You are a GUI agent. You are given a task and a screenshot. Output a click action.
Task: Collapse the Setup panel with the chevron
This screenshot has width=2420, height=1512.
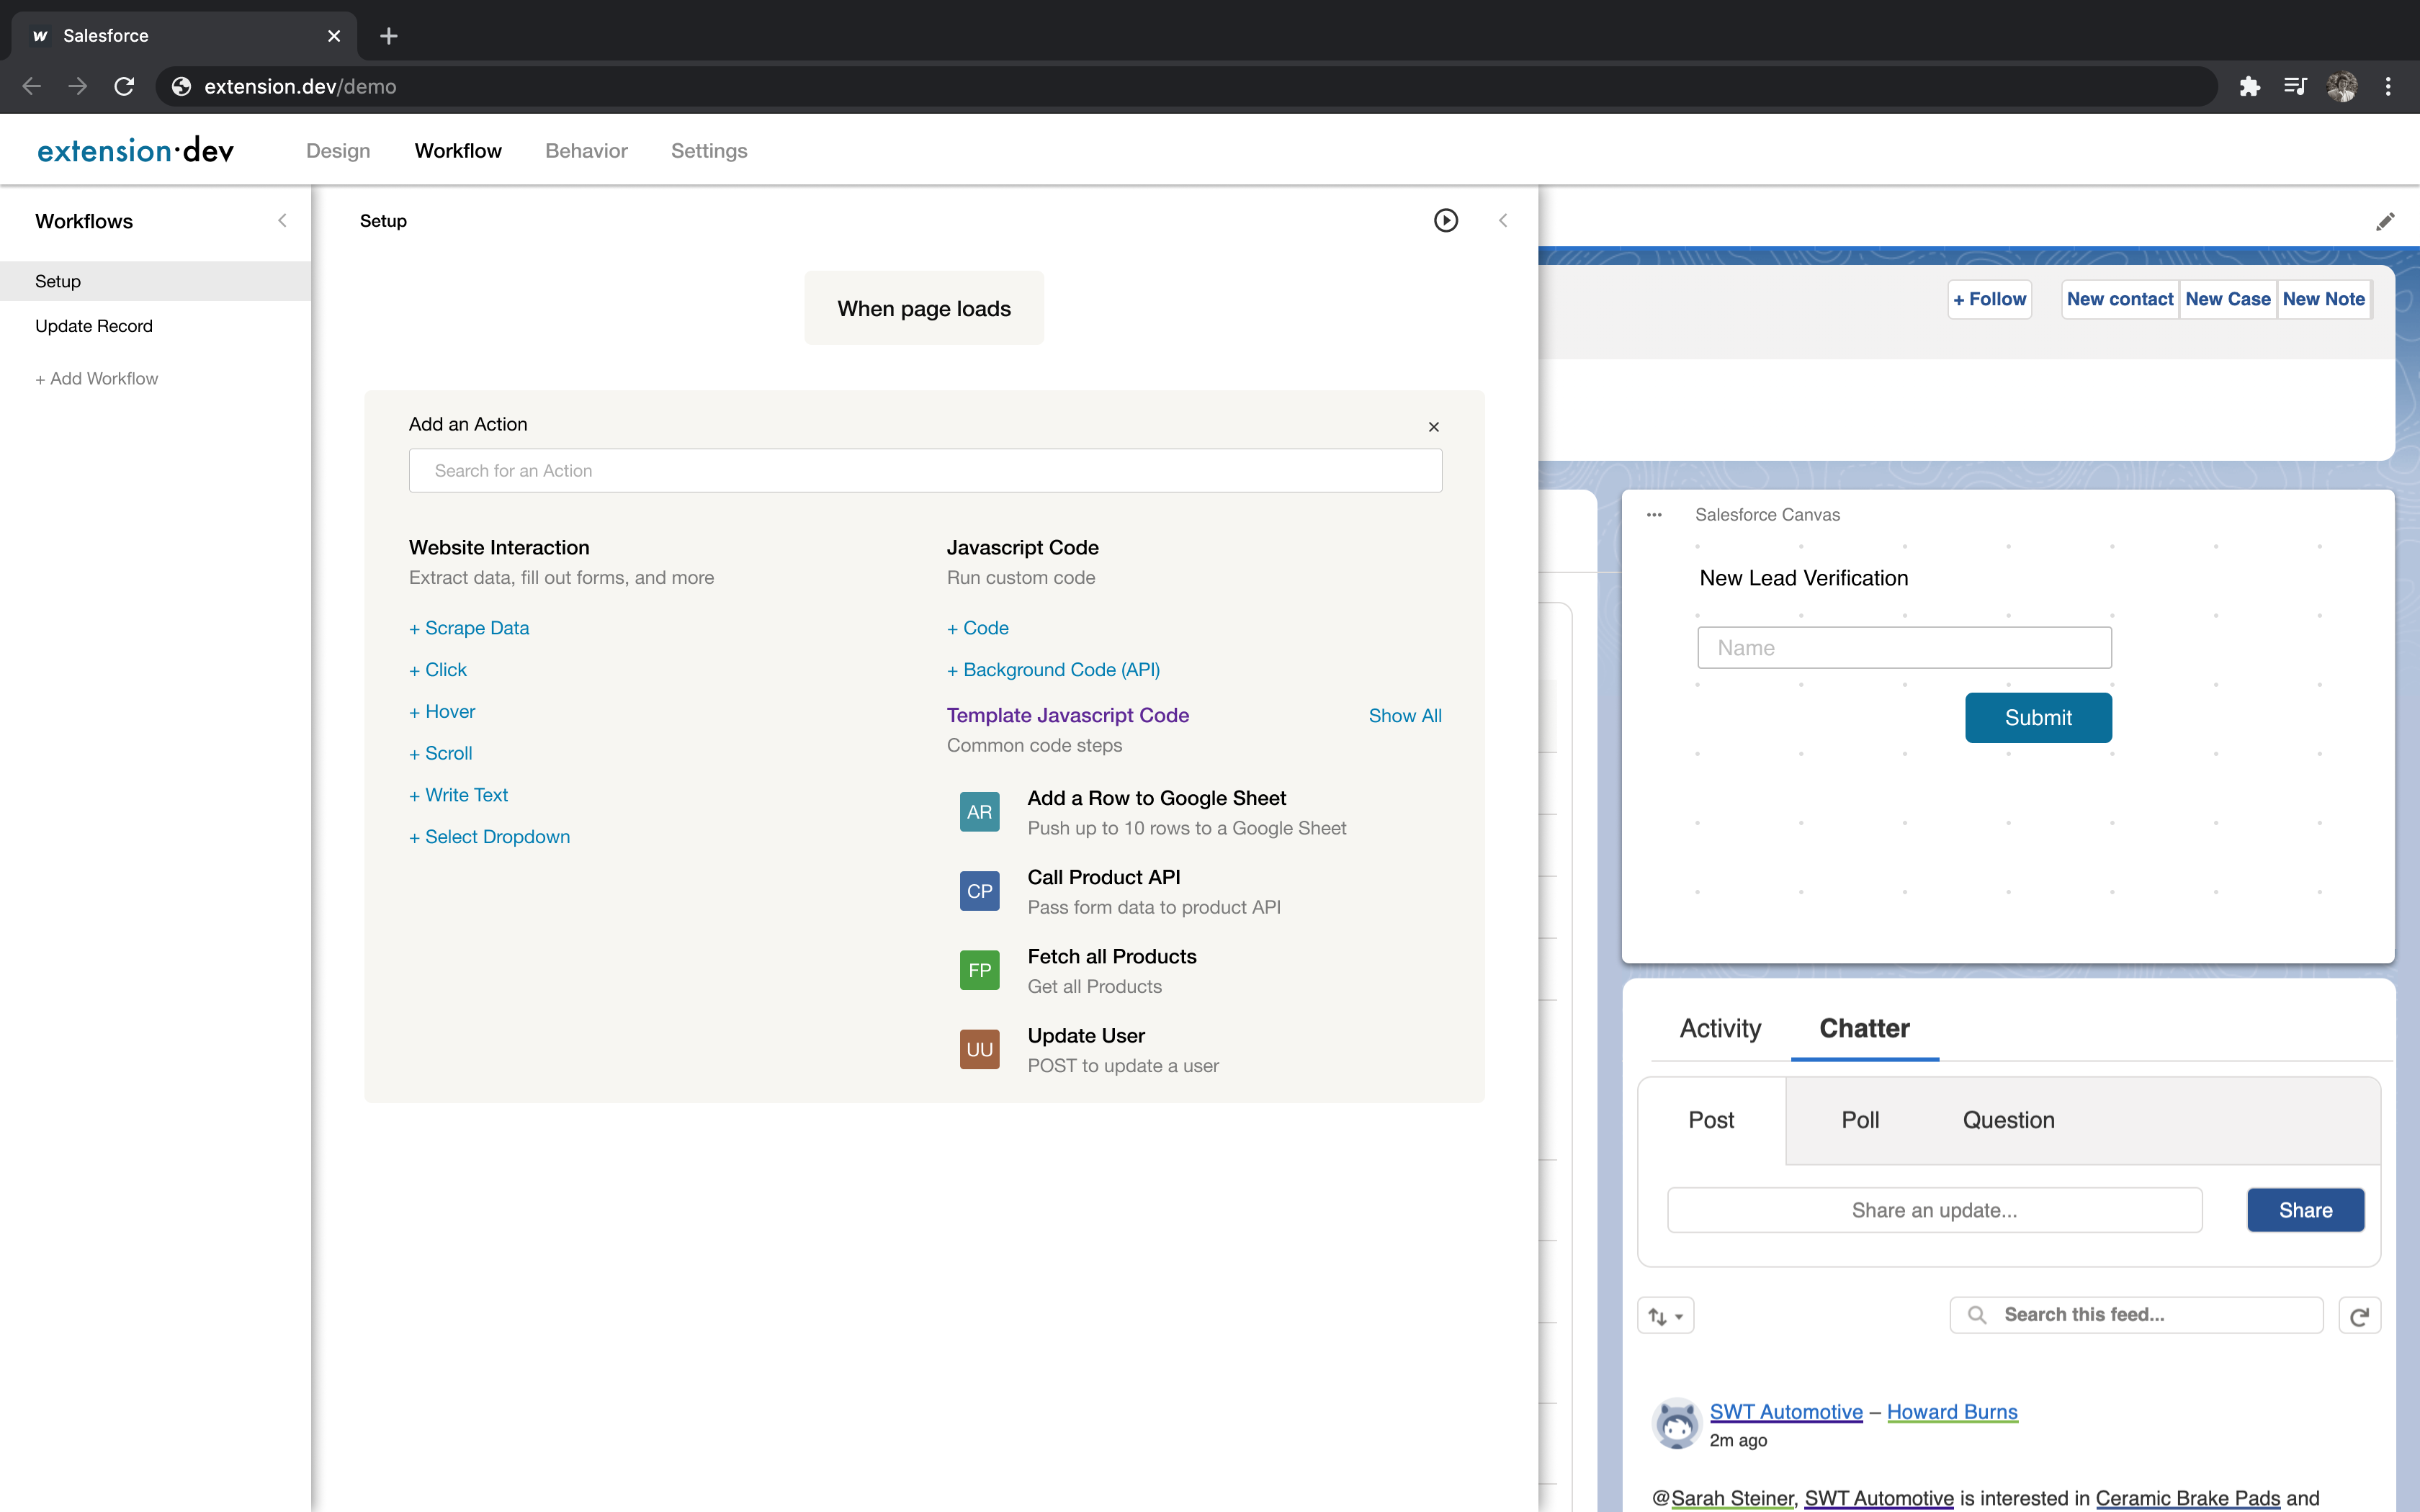pyautogui.click(x=1503, y=220)
